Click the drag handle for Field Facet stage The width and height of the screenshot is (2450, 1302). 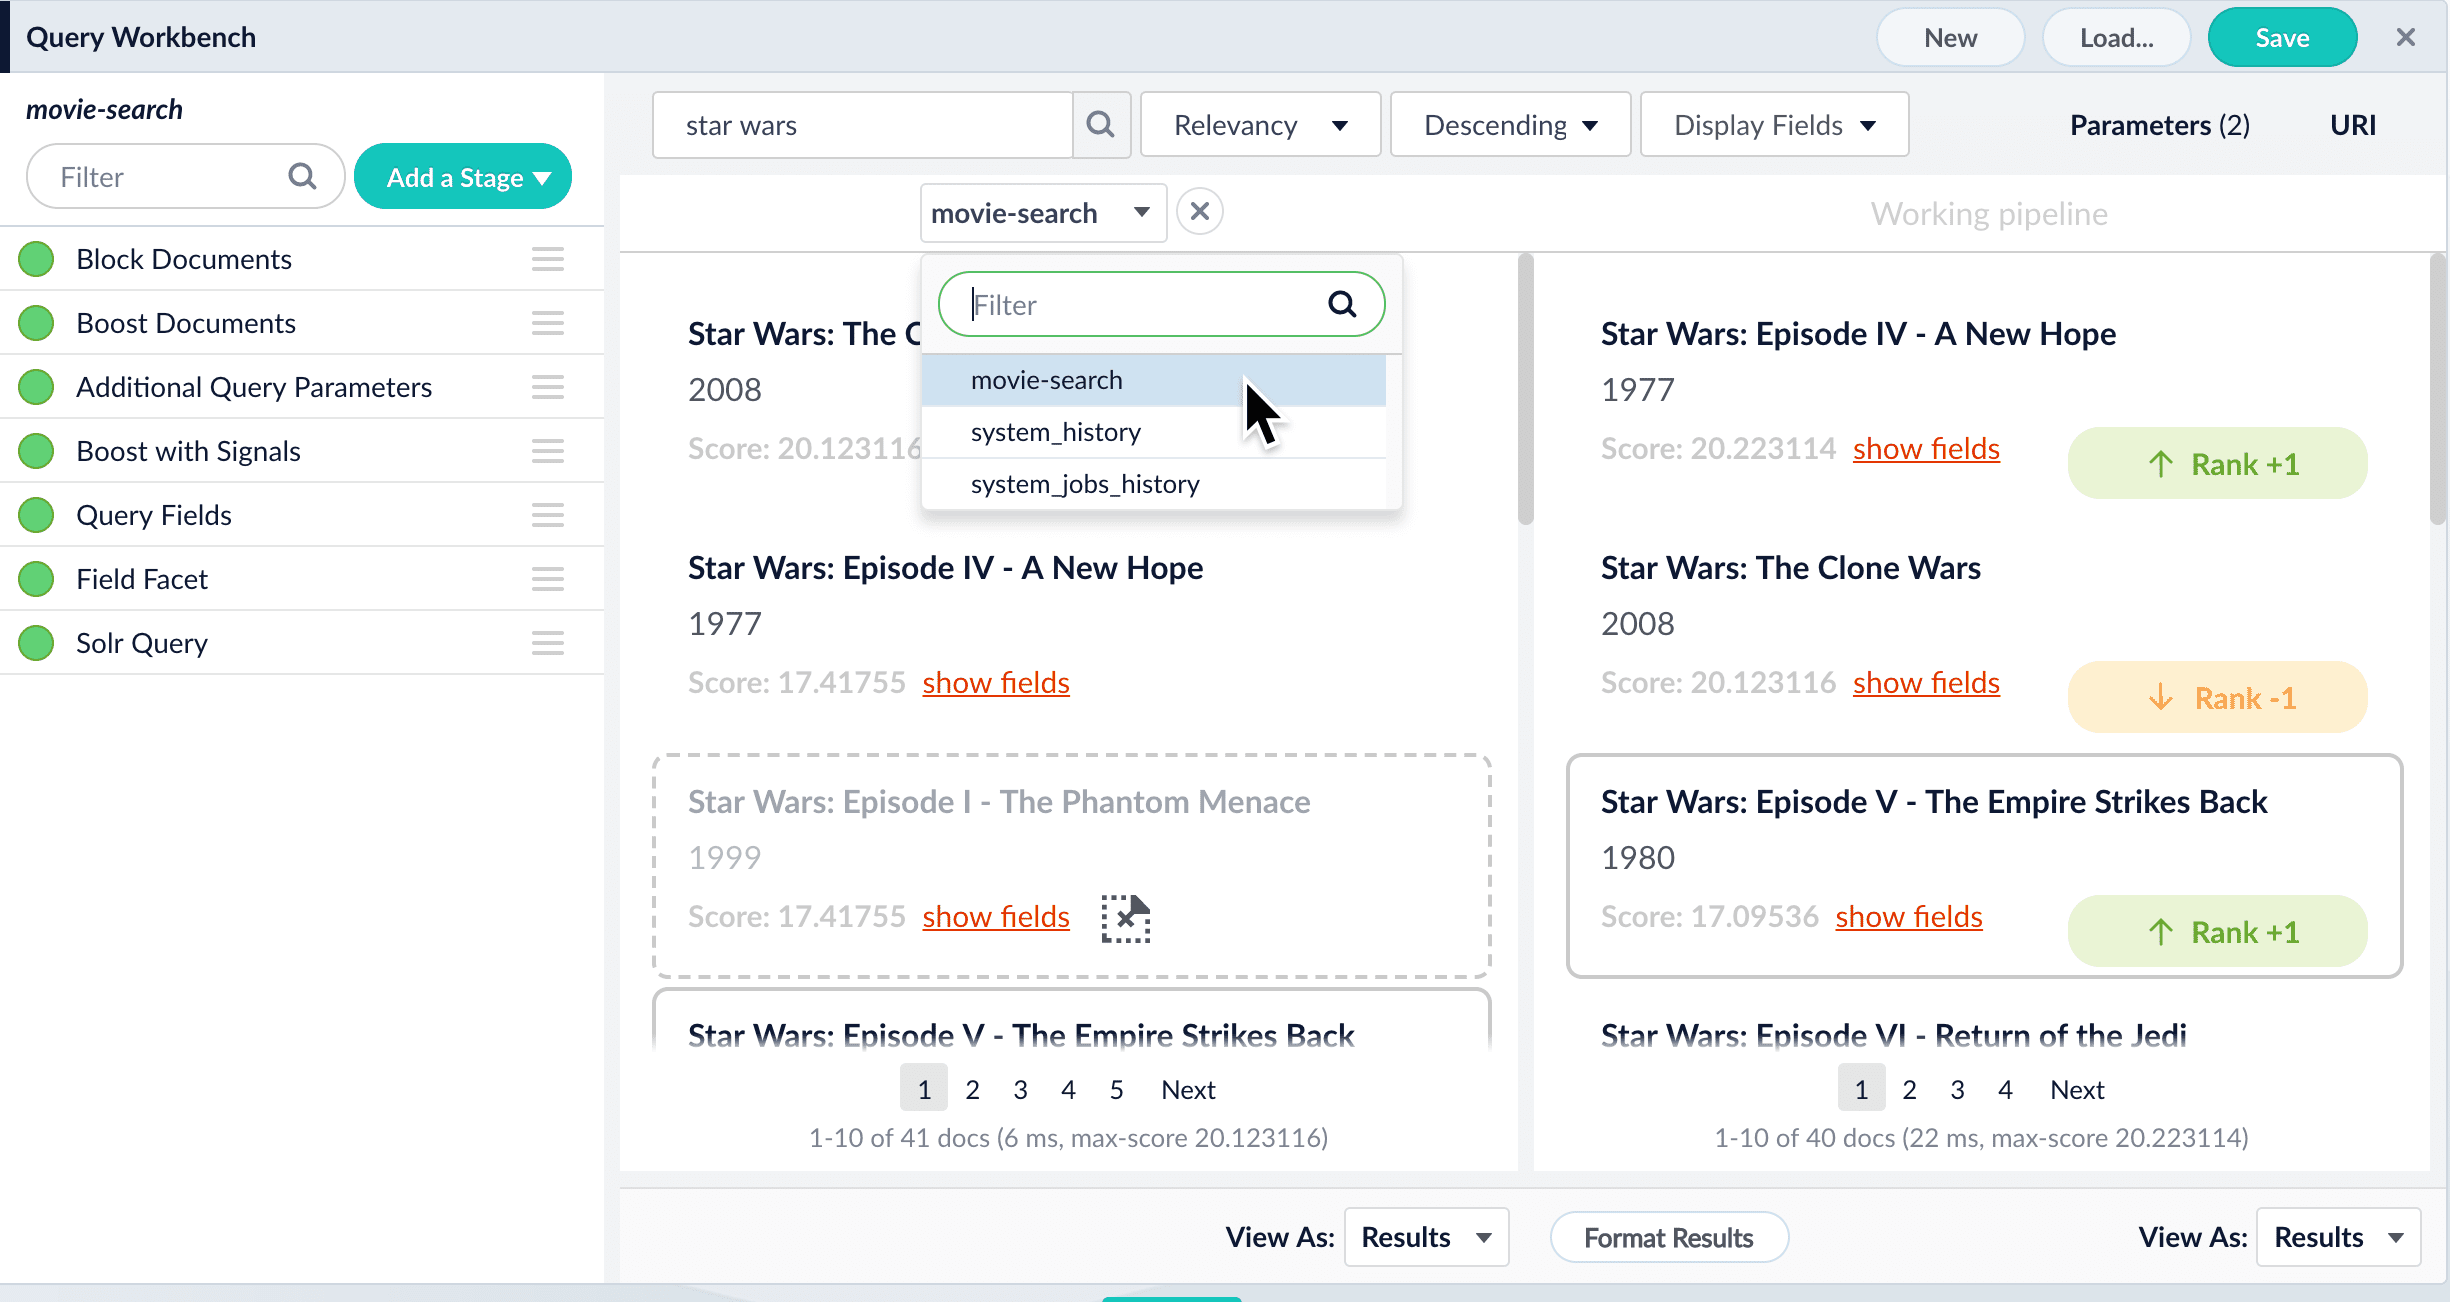547,579
